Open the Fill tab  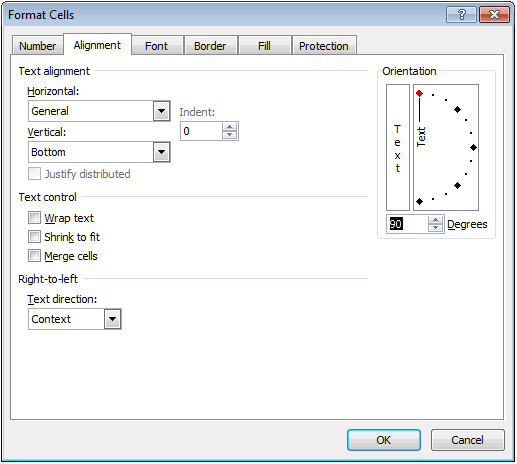click(x=265, y=45)
